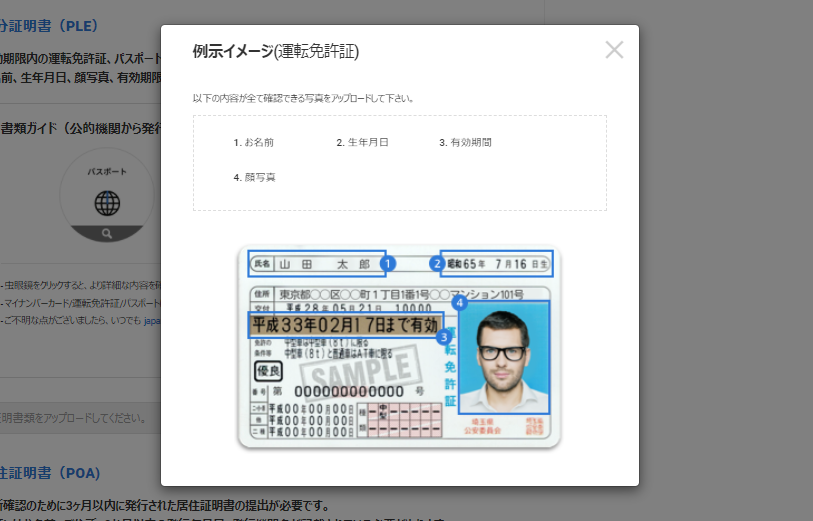The width and height of the screenshot is (813, 521).
Task: Click the japan support link behind dialog
Action: tap(152, 321)
